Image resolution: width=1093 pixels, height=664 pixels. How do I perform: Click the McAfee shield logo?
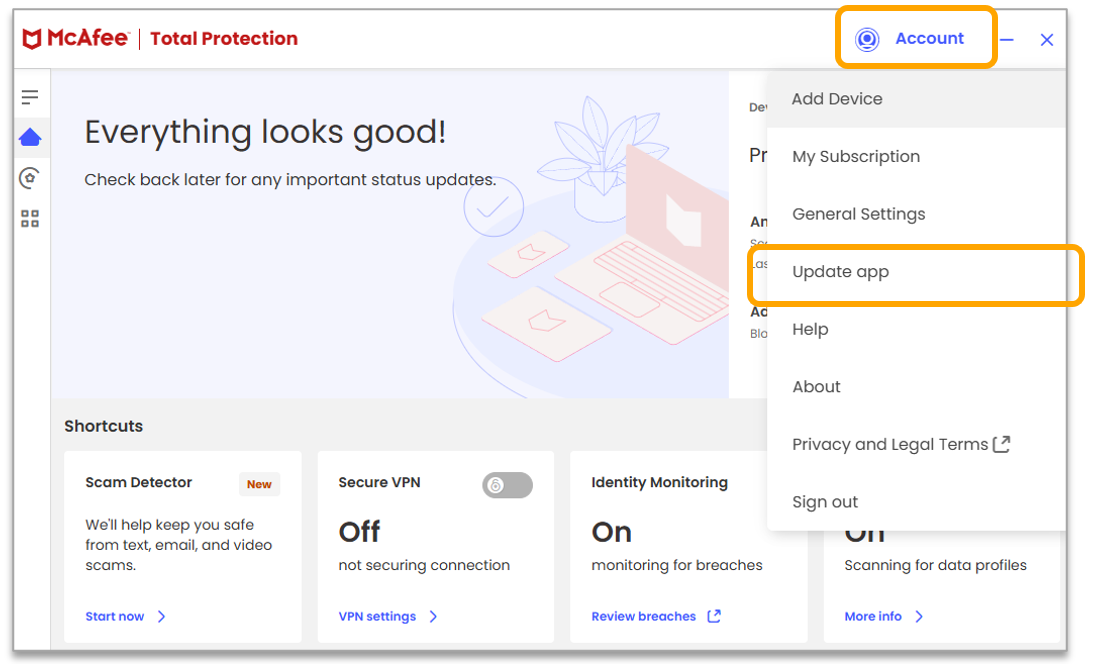[x=32, y=39]
